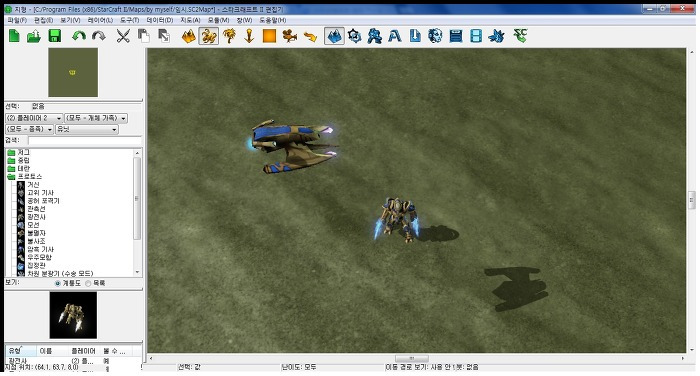
Task: Open the 파일(F) menu
Action: [x=17, y=20]
